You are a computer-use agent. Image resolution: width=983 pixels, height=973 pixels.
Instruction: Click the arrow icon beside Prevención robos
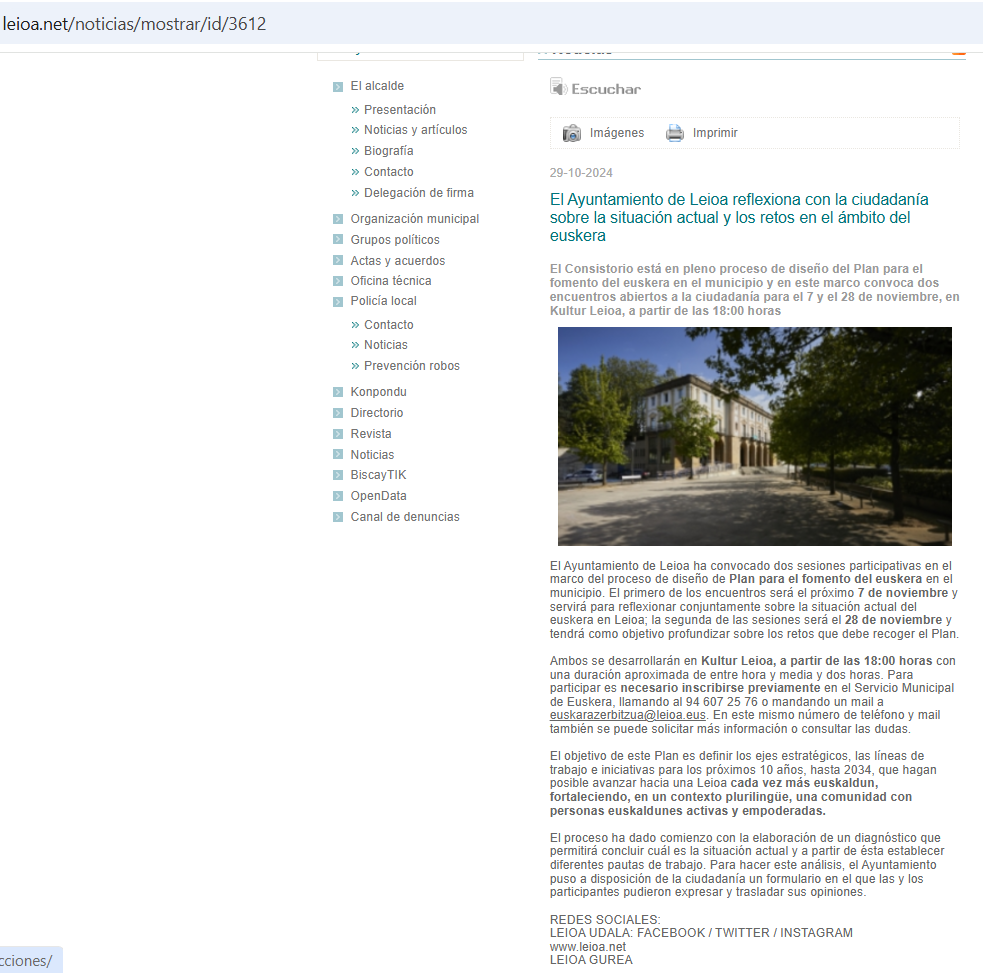pyautogui.click(x=355, y=366)
